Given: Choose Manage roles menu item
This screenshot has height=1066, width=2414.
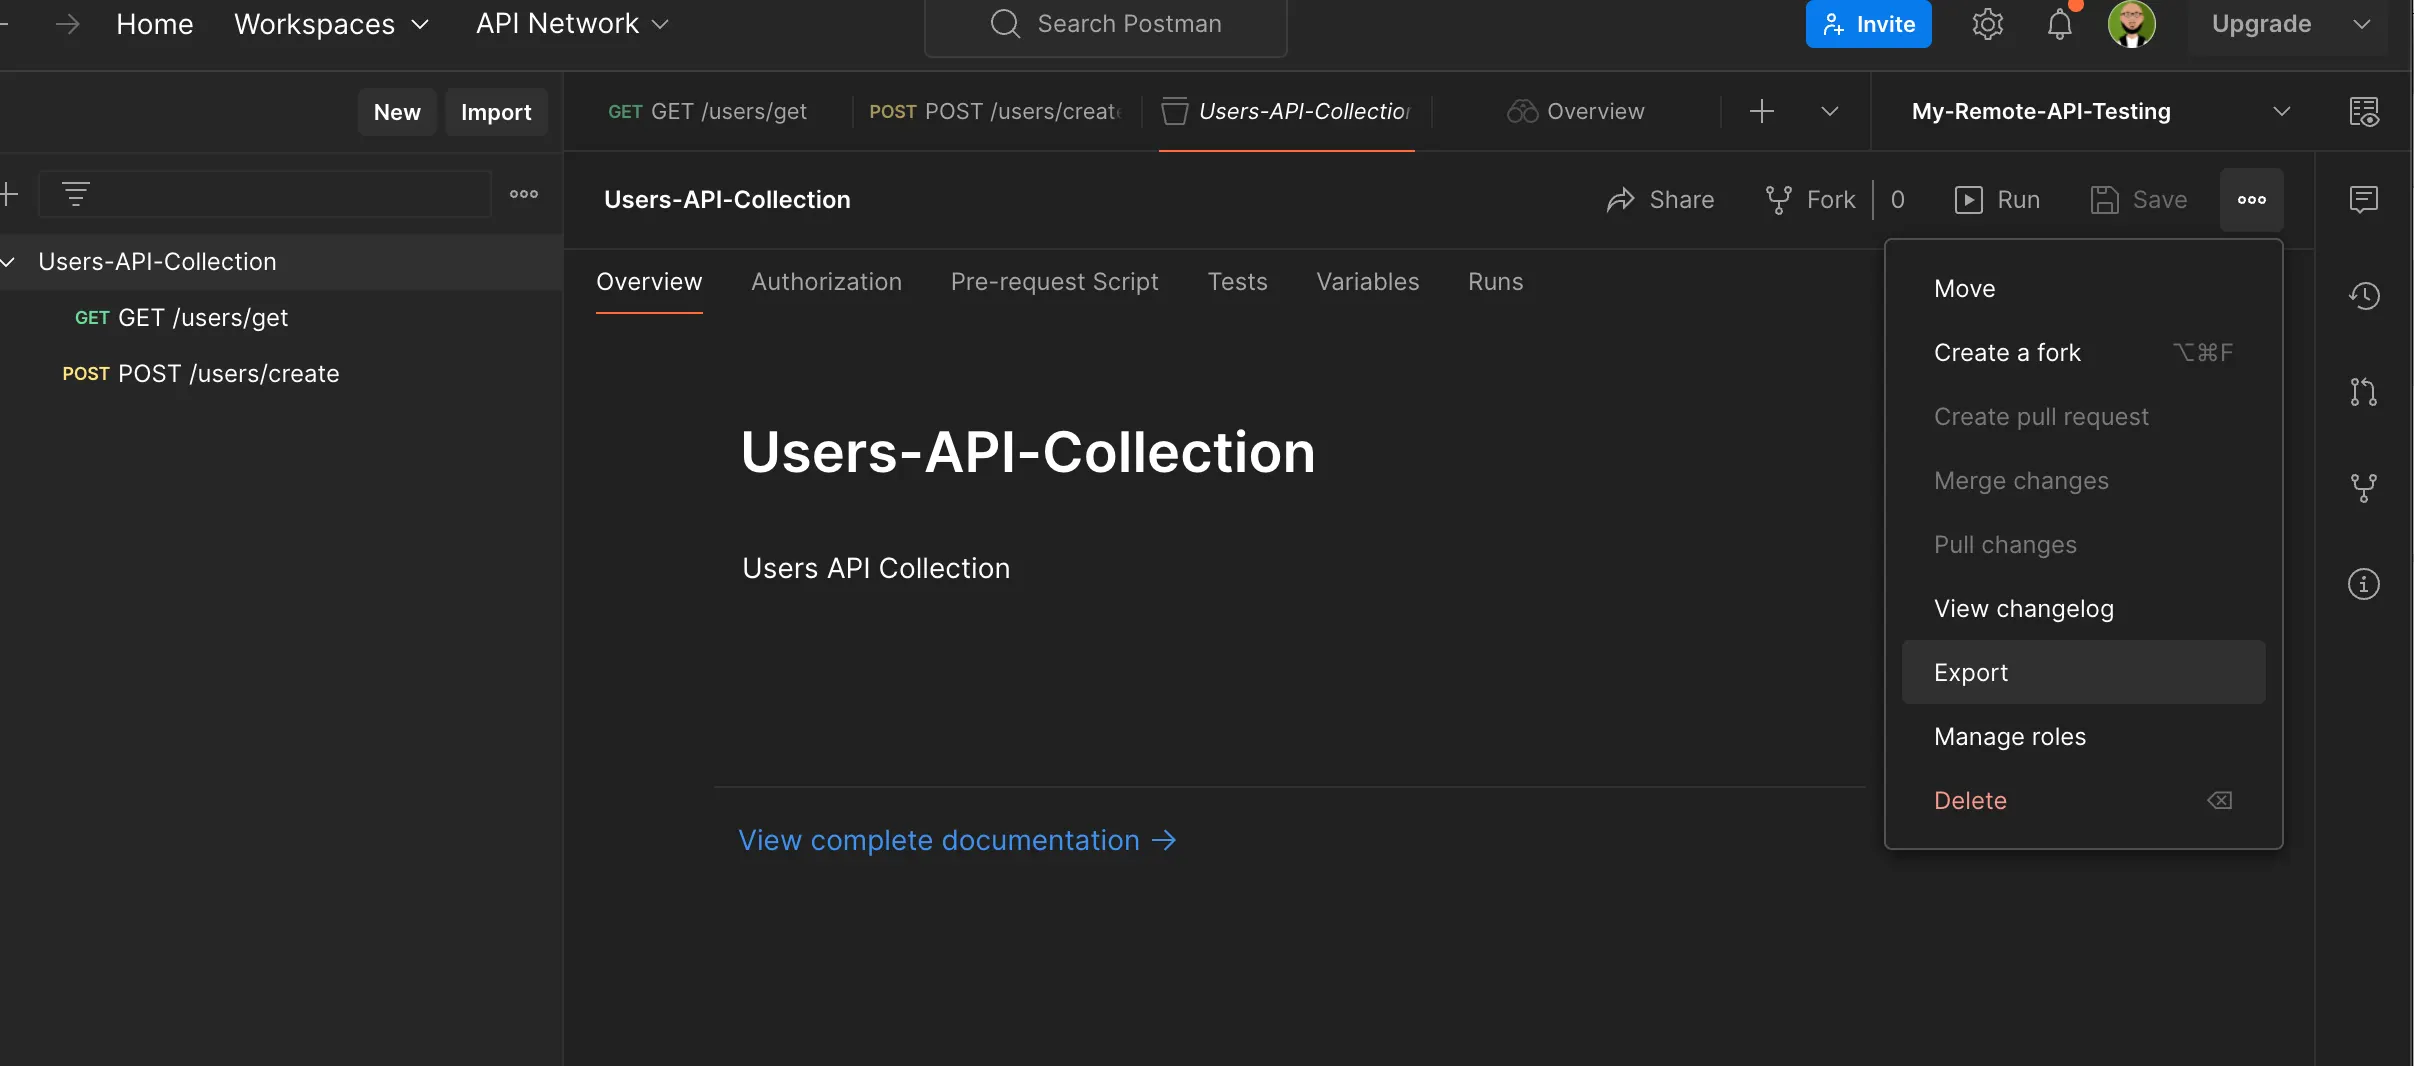Looking at the screenshot, I should [2083, 736].
